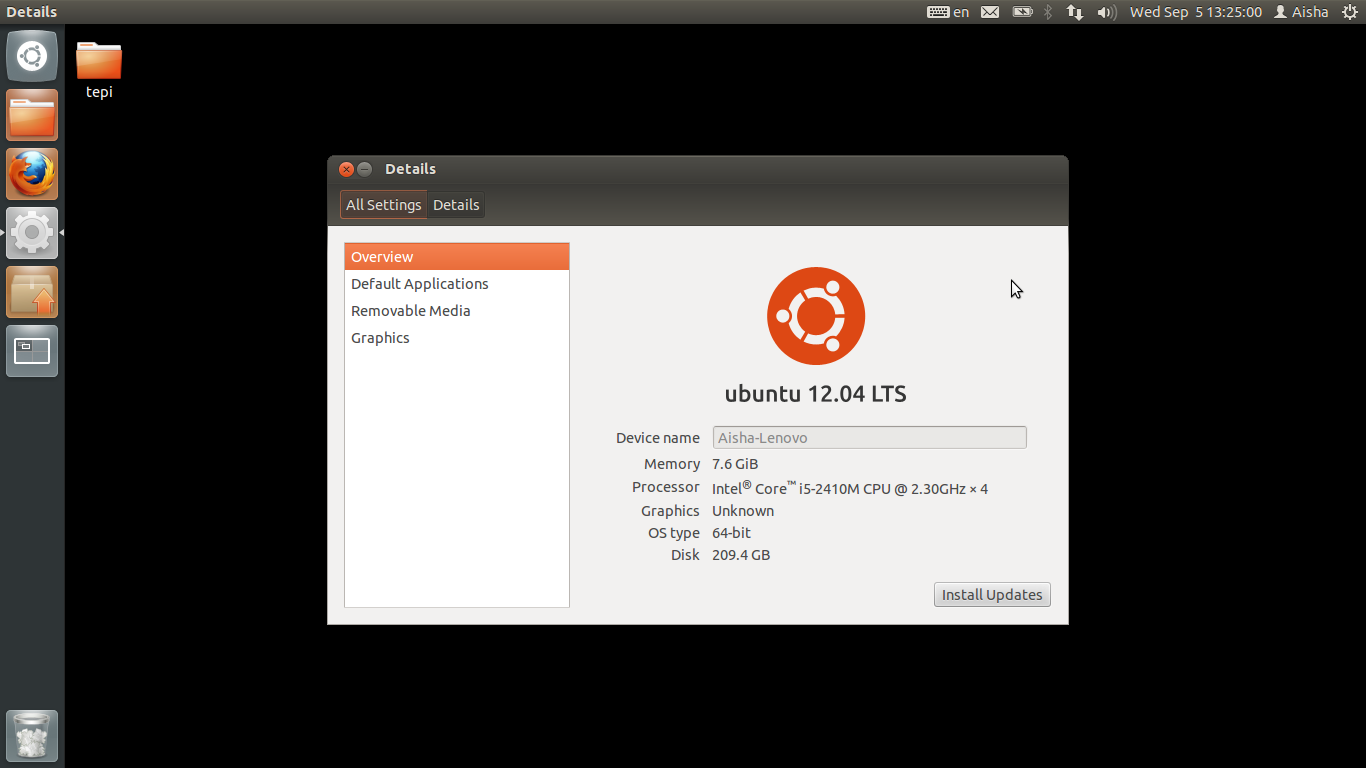The width and height of the screenshot is (1366, 768).
Task: Click the Disk value 209.4 GB
Action: coord(741,555)
